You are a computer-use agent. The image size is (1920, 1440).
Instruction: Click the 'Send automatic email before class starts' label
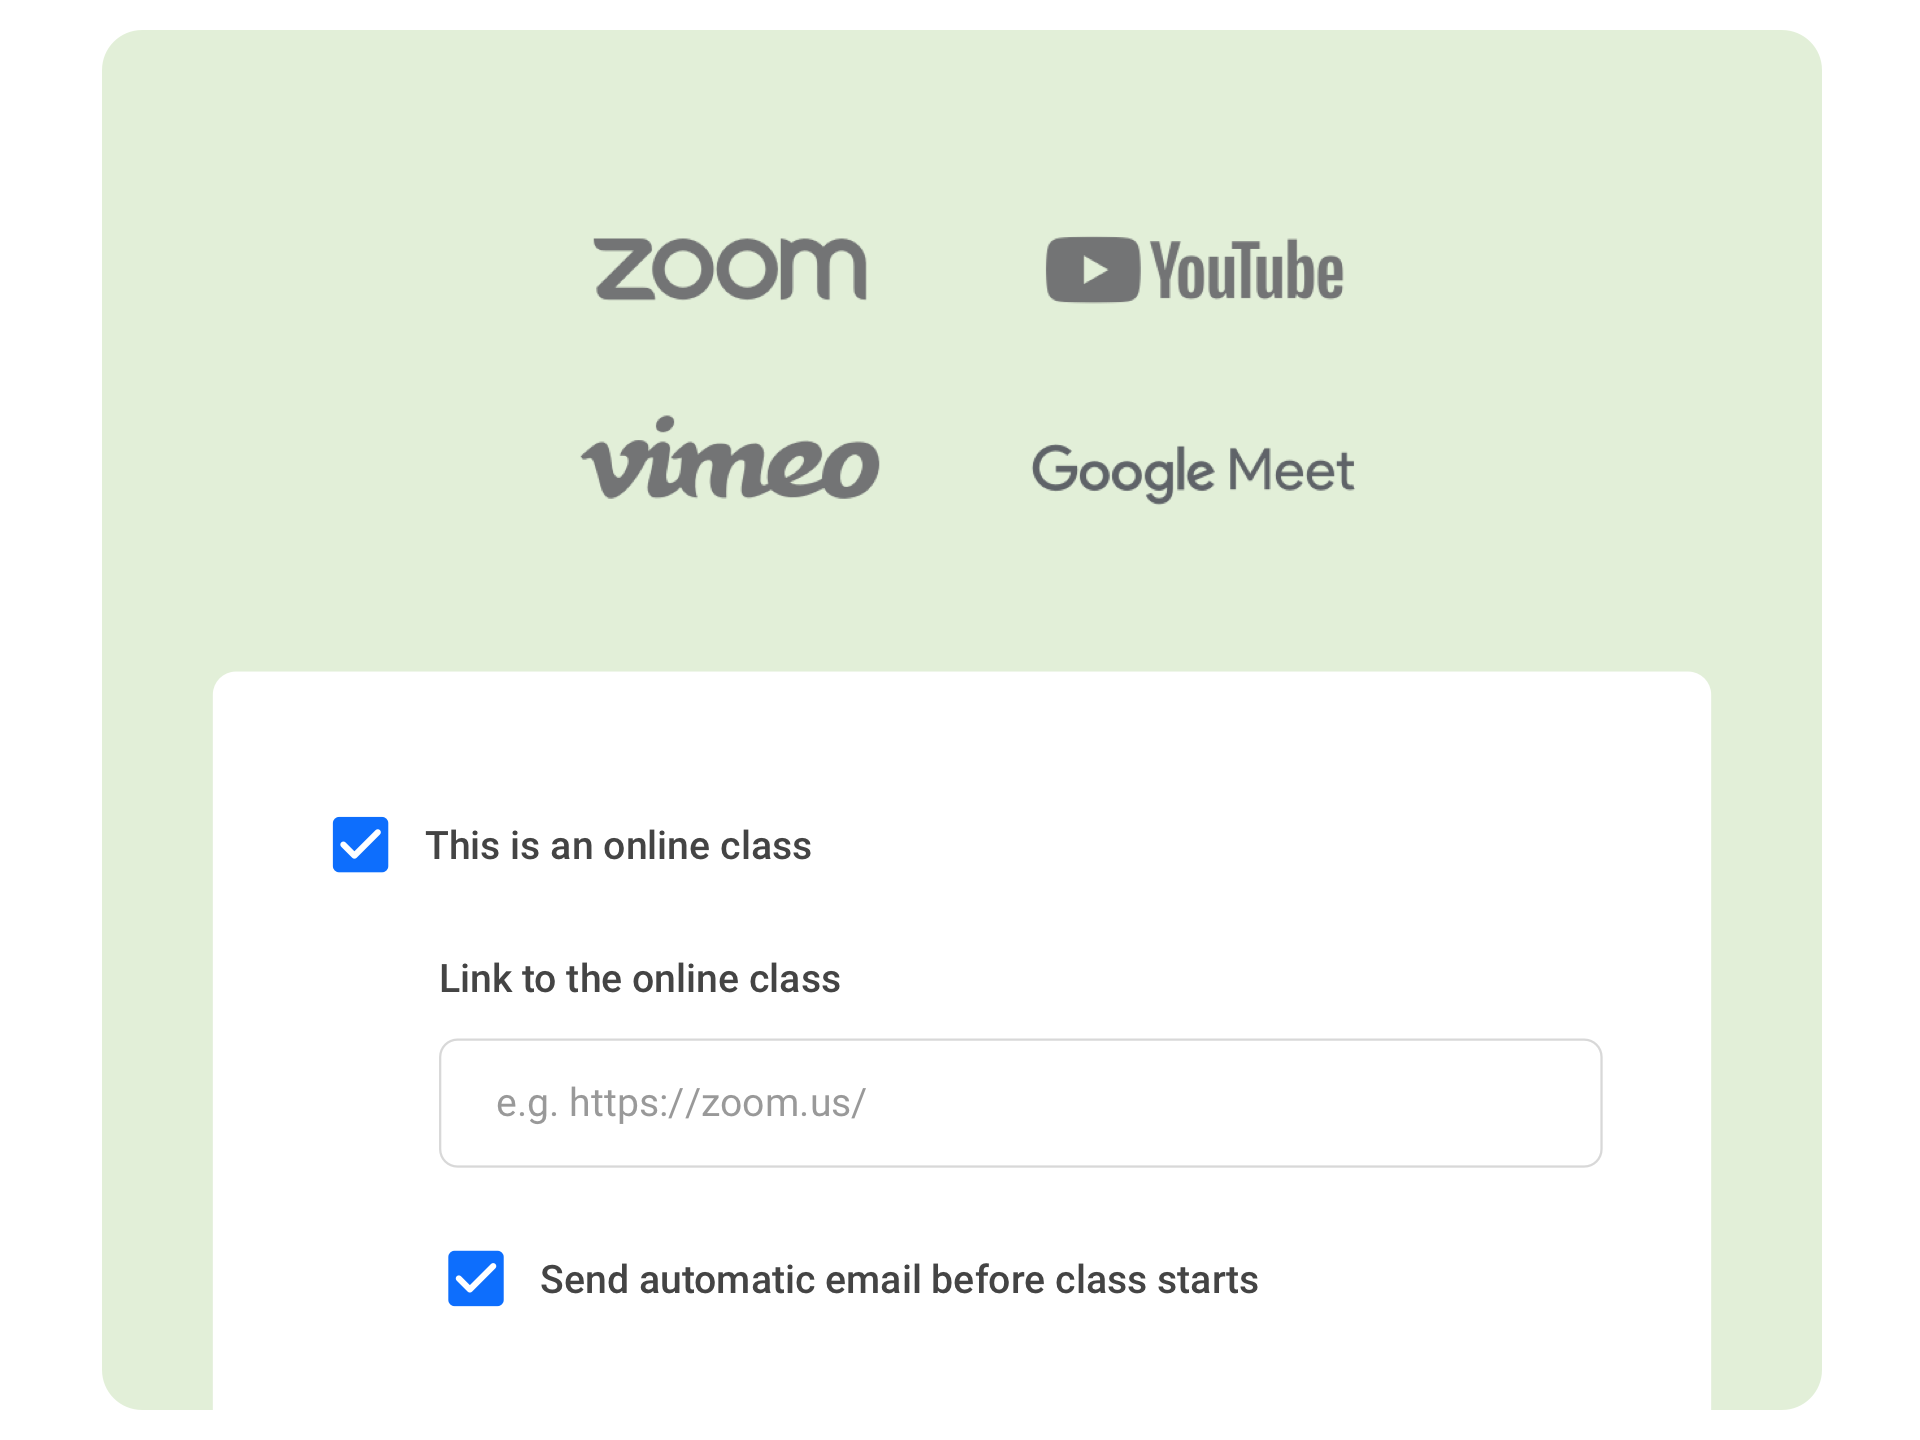[898, 1280]
